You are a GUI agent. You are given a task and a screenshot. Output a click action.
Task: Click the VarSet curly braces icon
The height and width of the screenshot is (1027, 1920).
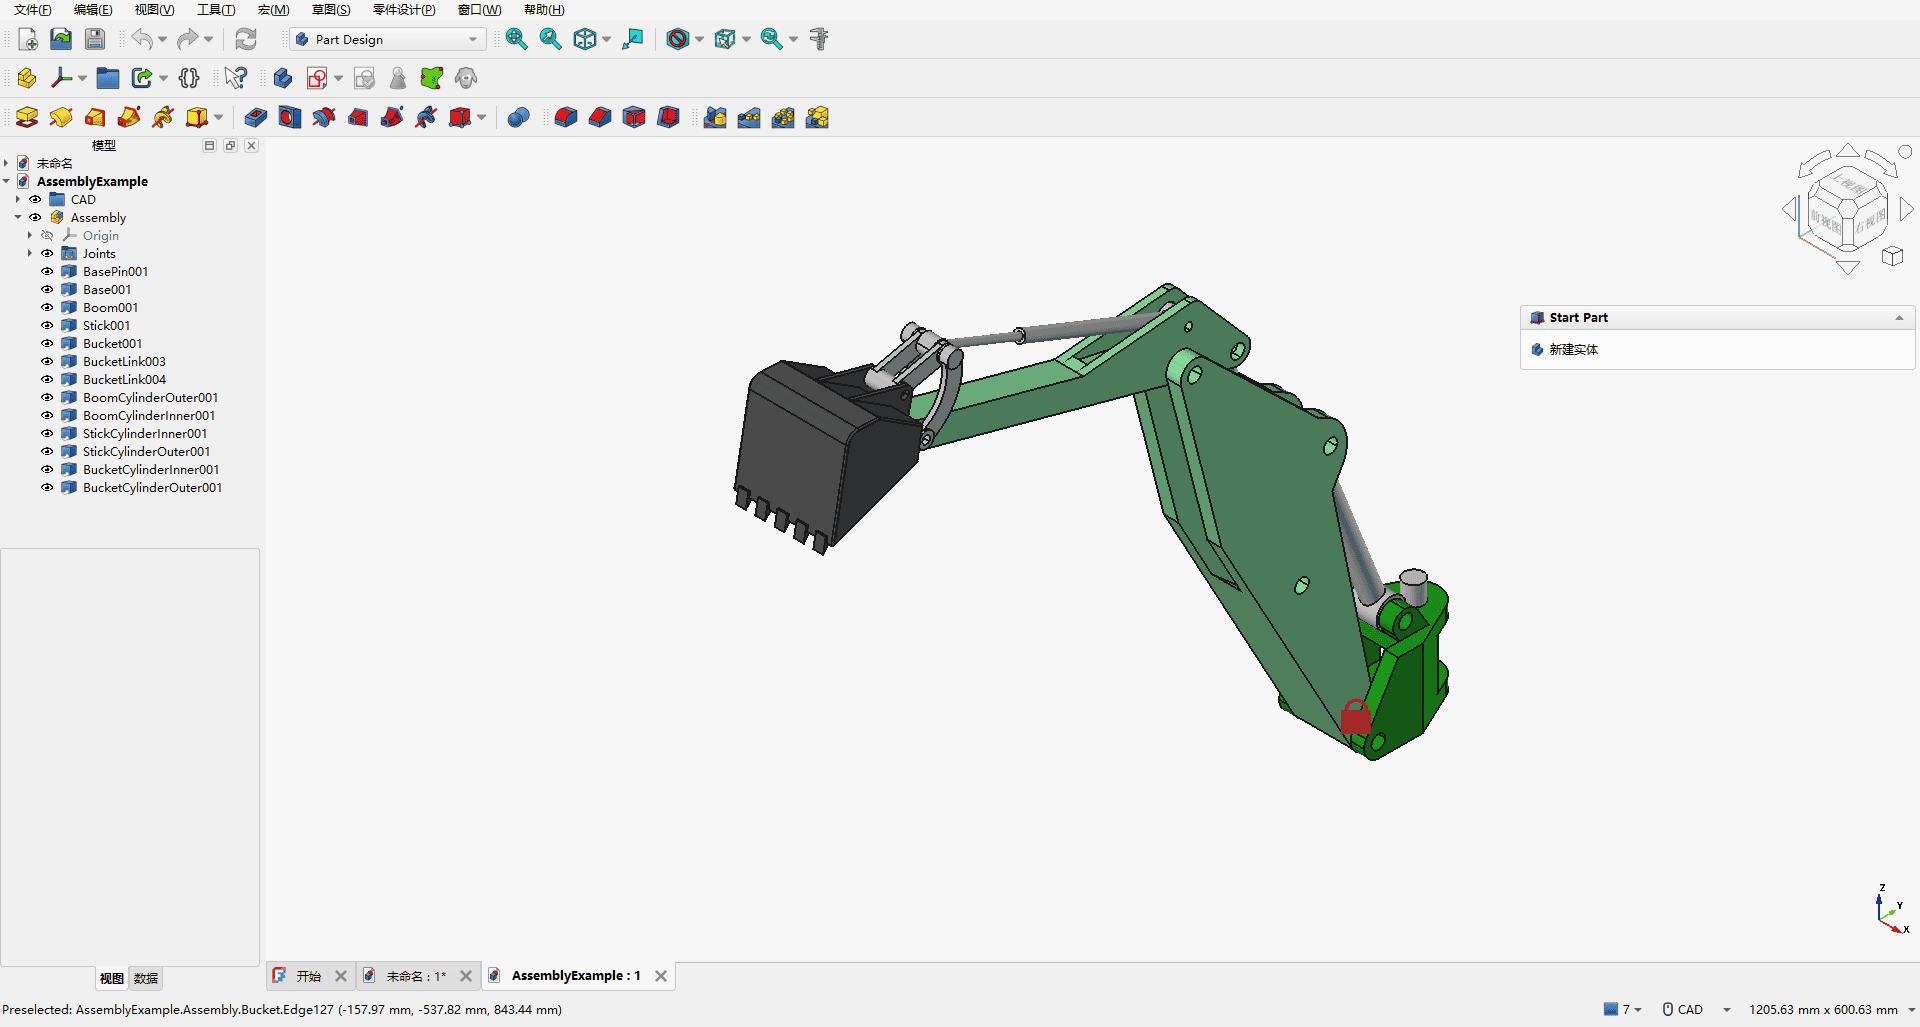coord(189,78)
